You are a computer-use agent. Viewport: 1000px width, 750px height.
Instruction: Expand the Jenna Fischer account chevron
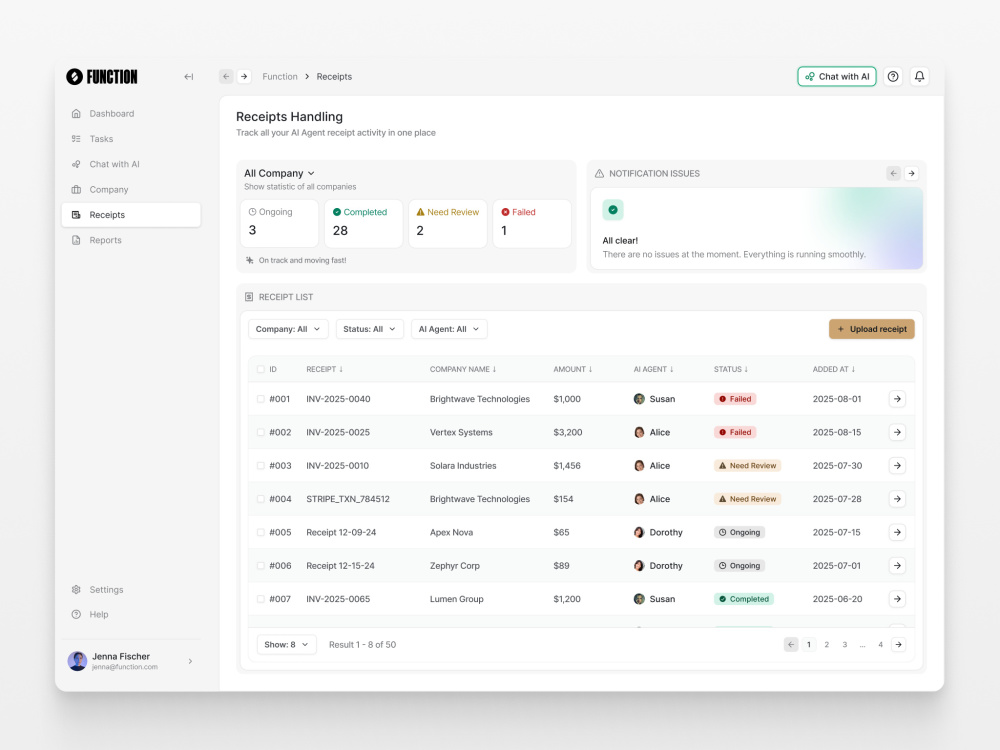190,661
